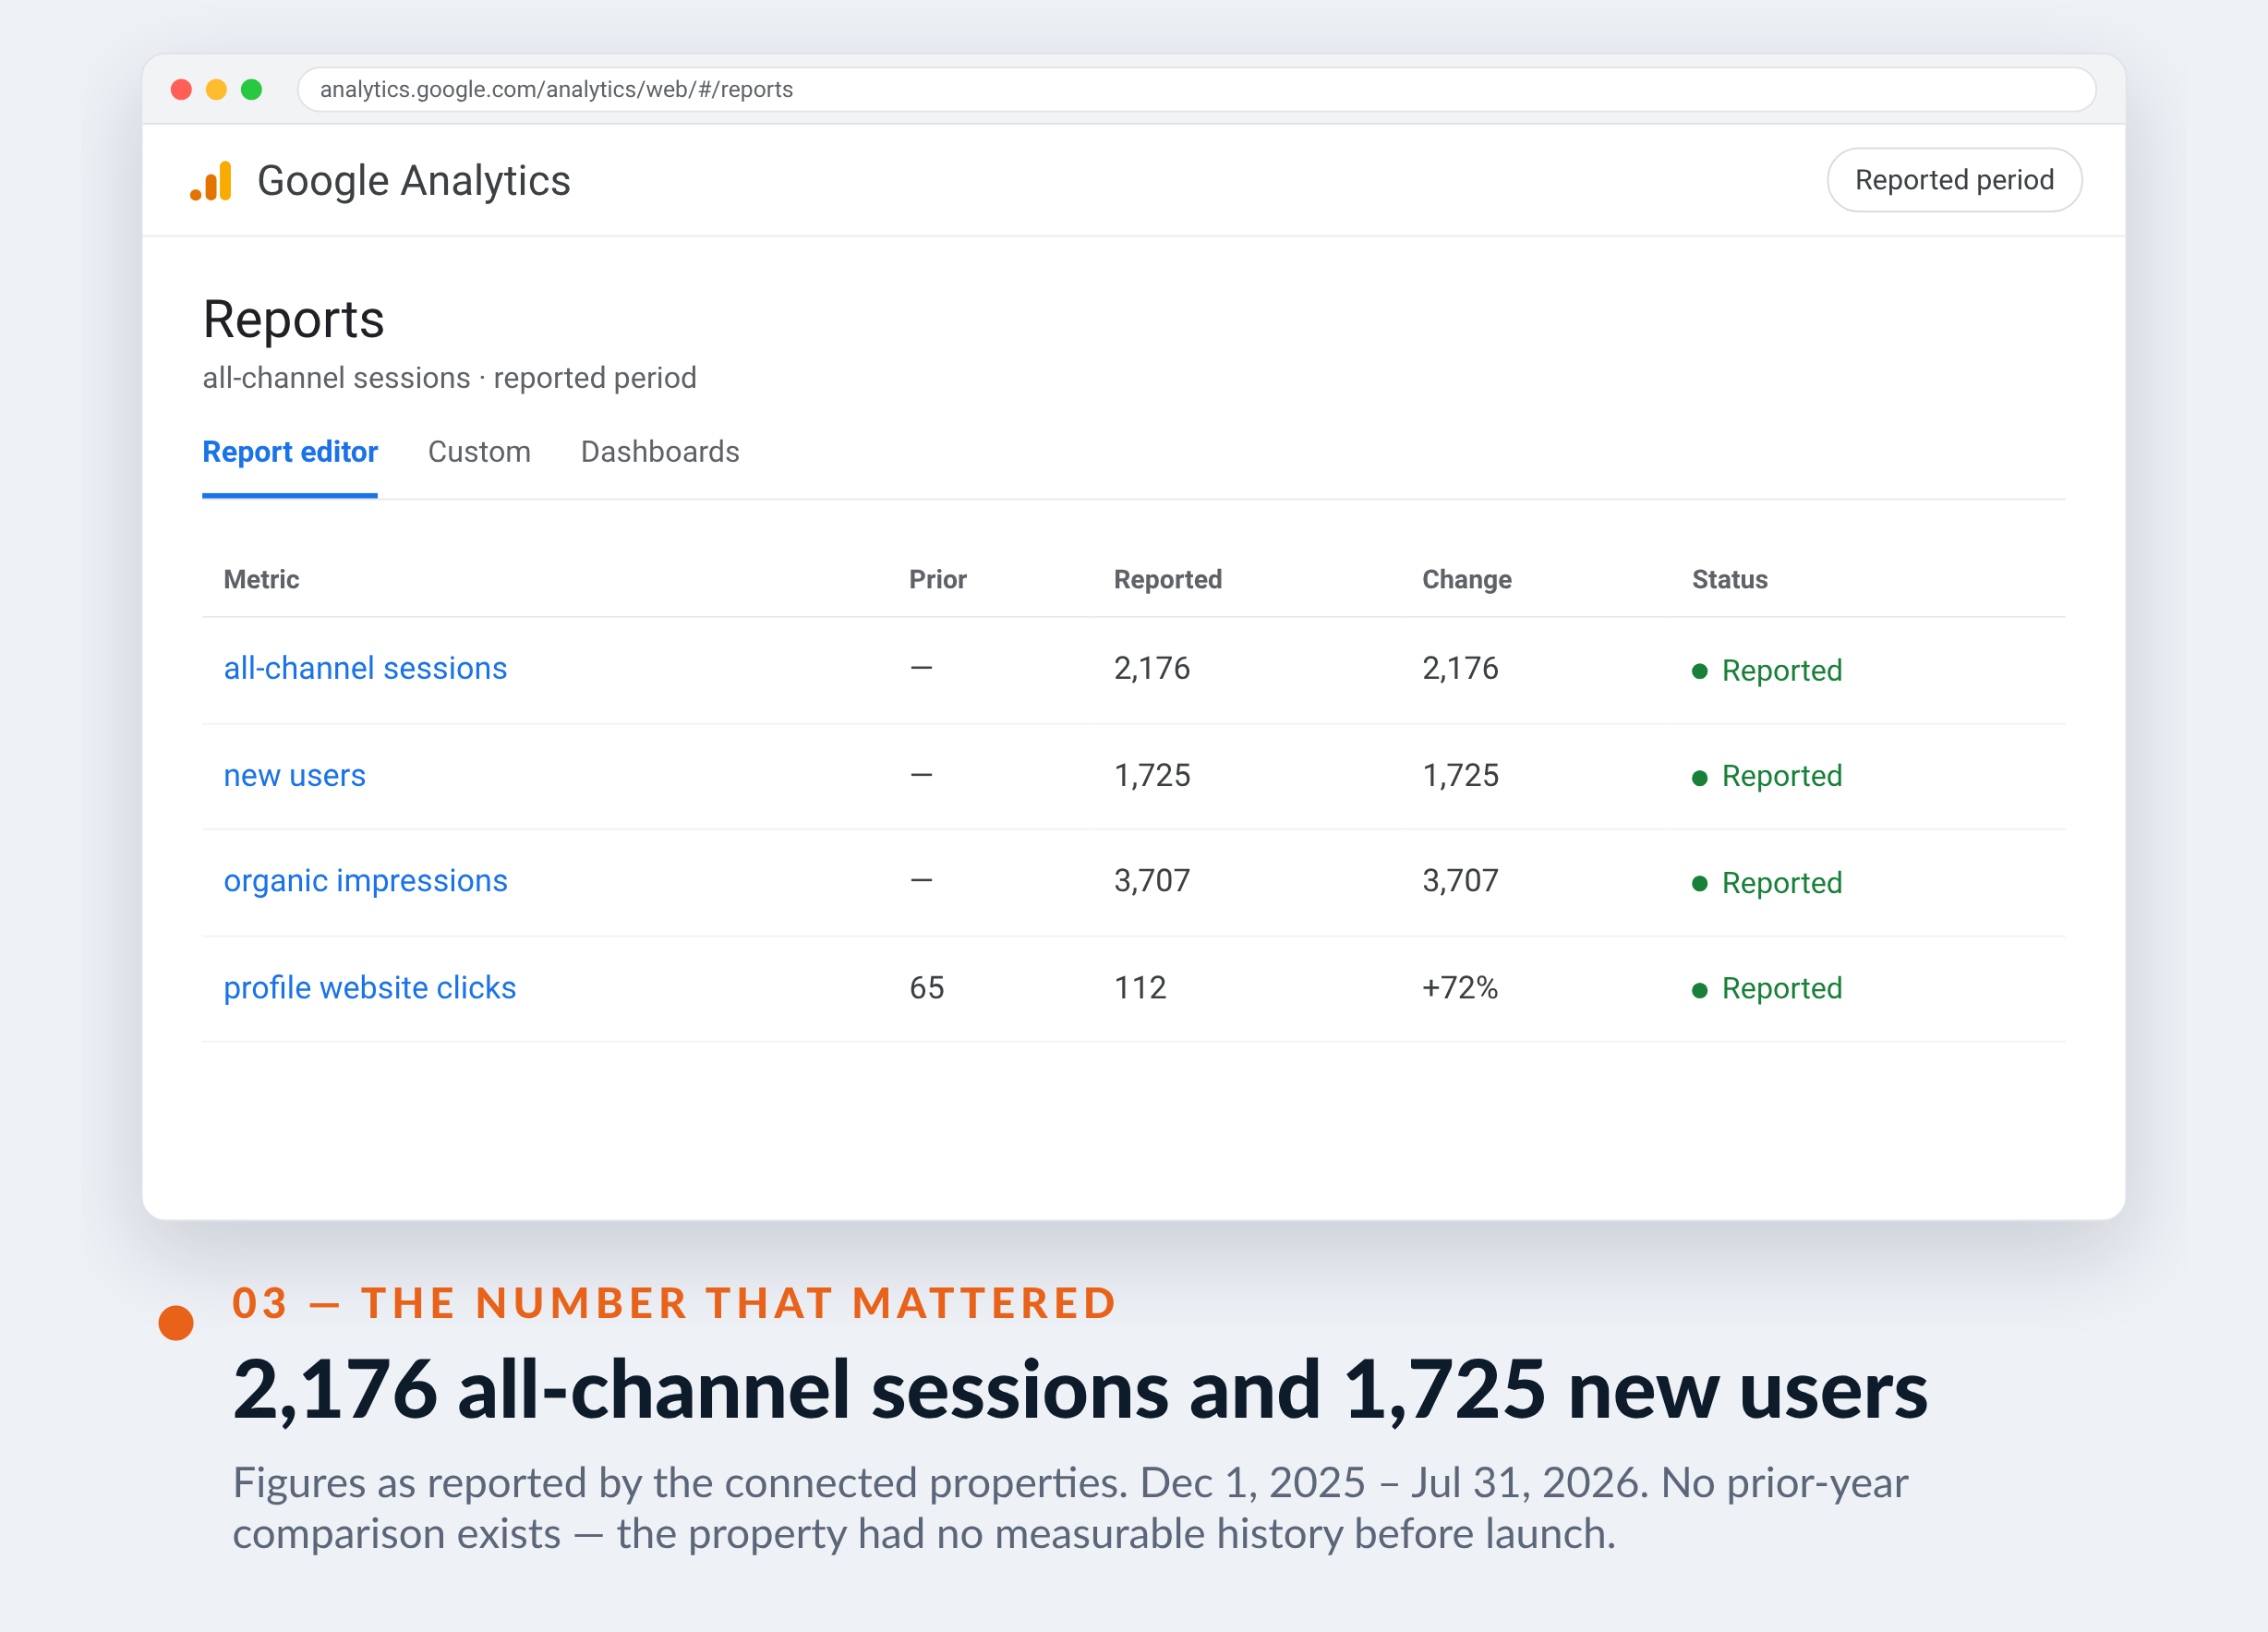This screenshot has width=2268, height=1632.
Task: Click the Reported status for all-channel sessions
Action: click(1766, 670)
